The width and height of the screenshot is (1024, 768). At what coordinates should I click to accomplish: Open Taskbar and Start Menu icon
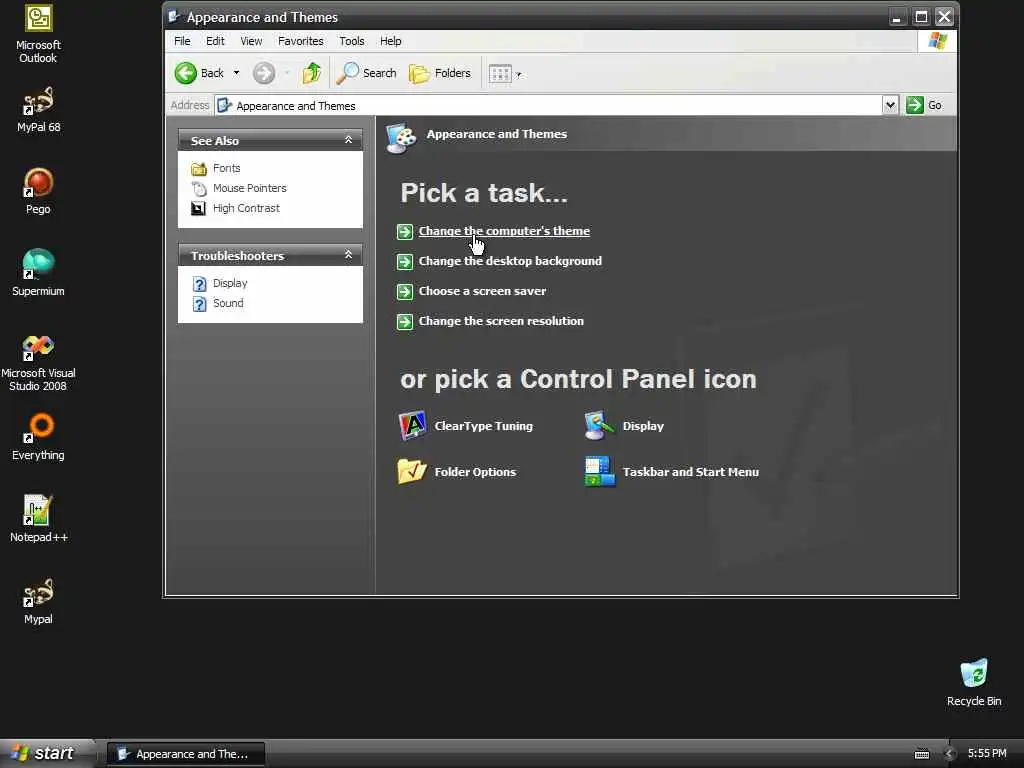[600, 472]
